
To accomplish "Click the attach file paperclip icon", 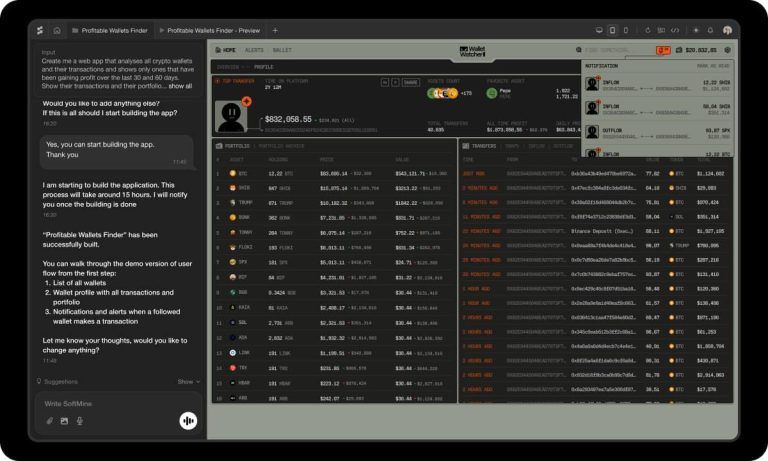I will coord(49,421).
